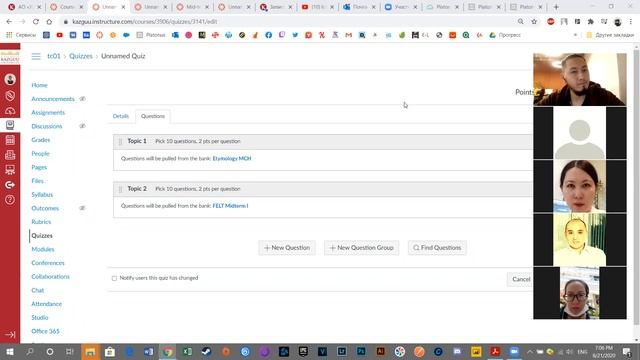Image resolution: width=640 pixels, height=360 pixels.
Task: Open Attendance in course navigation
Action: point(47,304)
